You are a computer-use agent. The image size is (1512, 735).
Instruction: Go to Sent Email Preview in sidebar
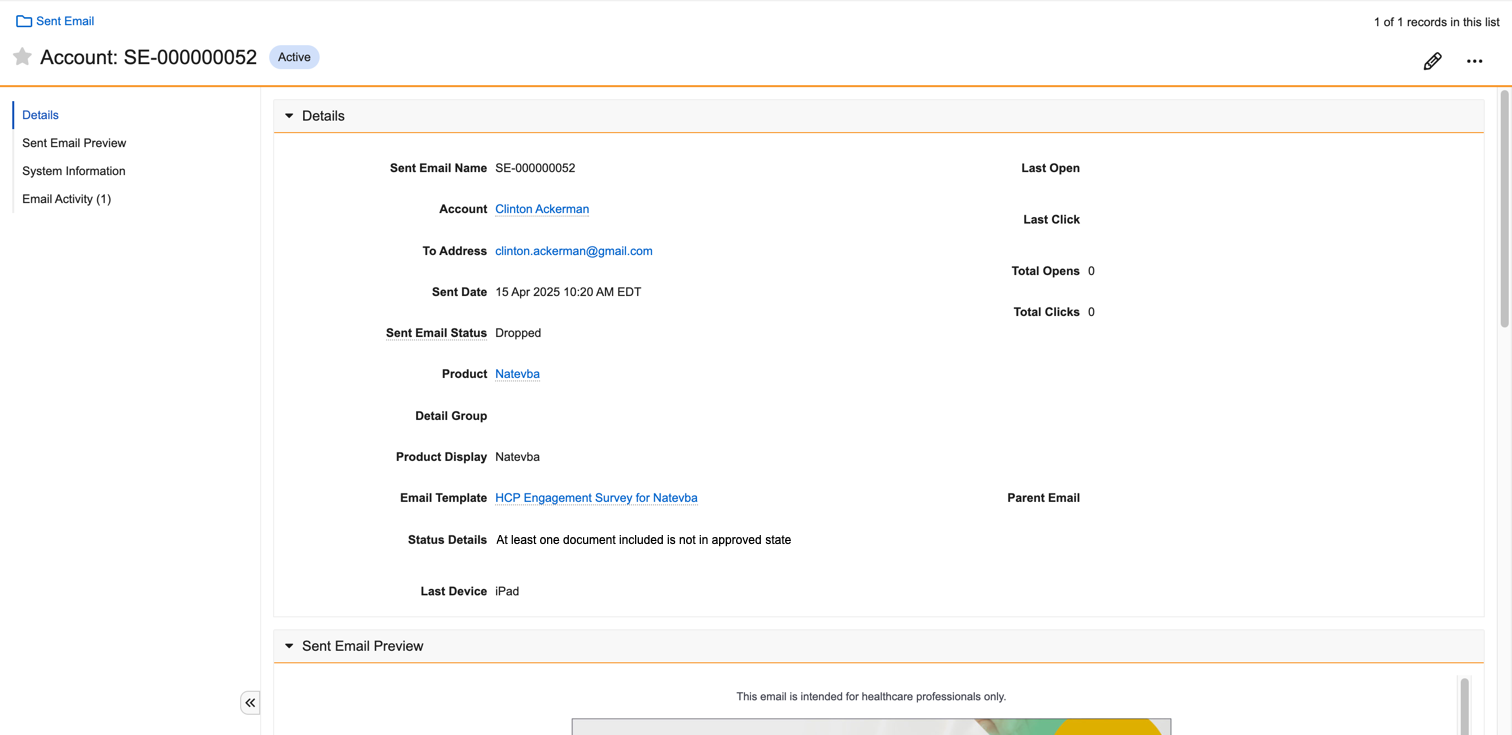tap(74, 143)
